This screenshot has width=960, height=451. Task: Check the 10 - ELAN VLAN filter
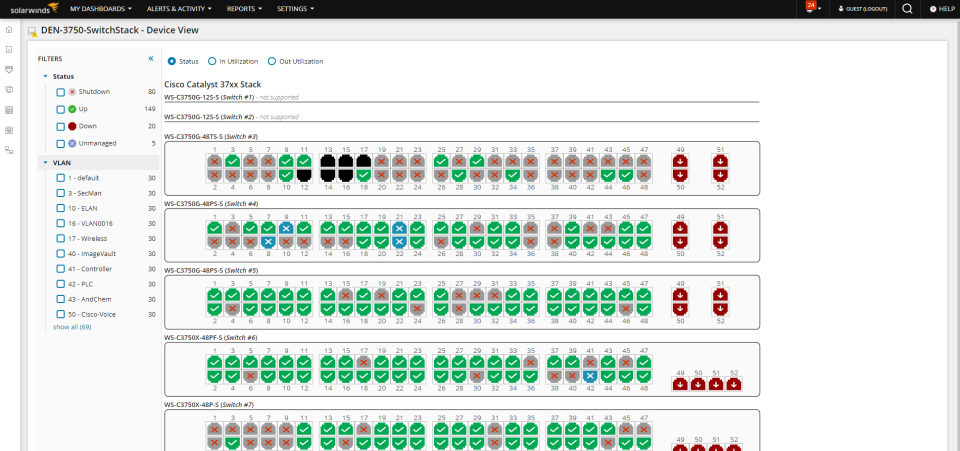61,209
